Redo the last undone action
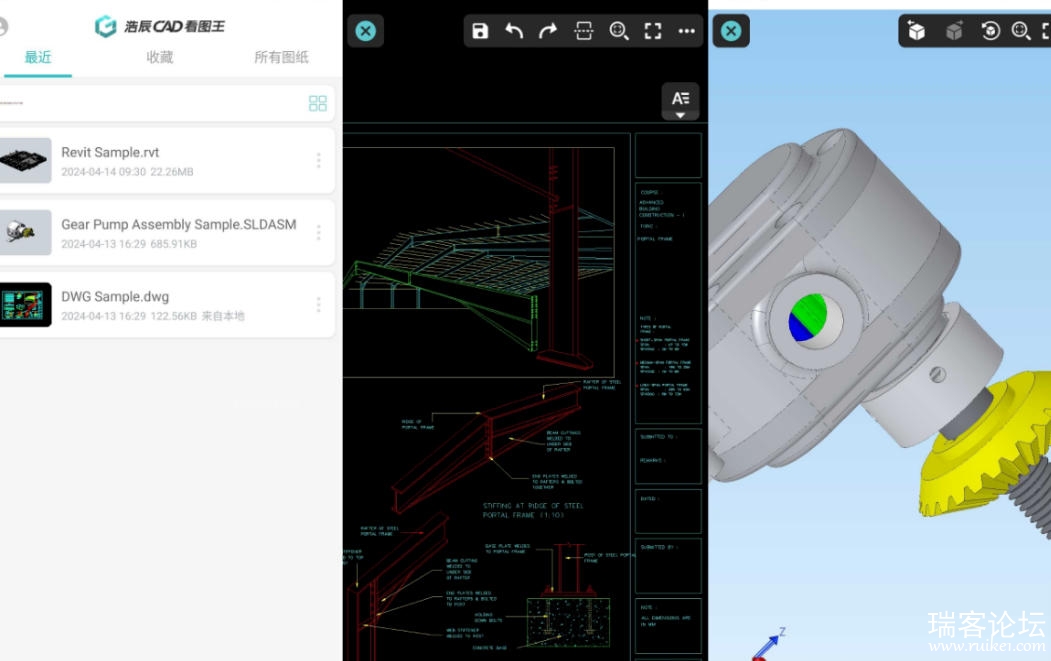 click(548, 31)
